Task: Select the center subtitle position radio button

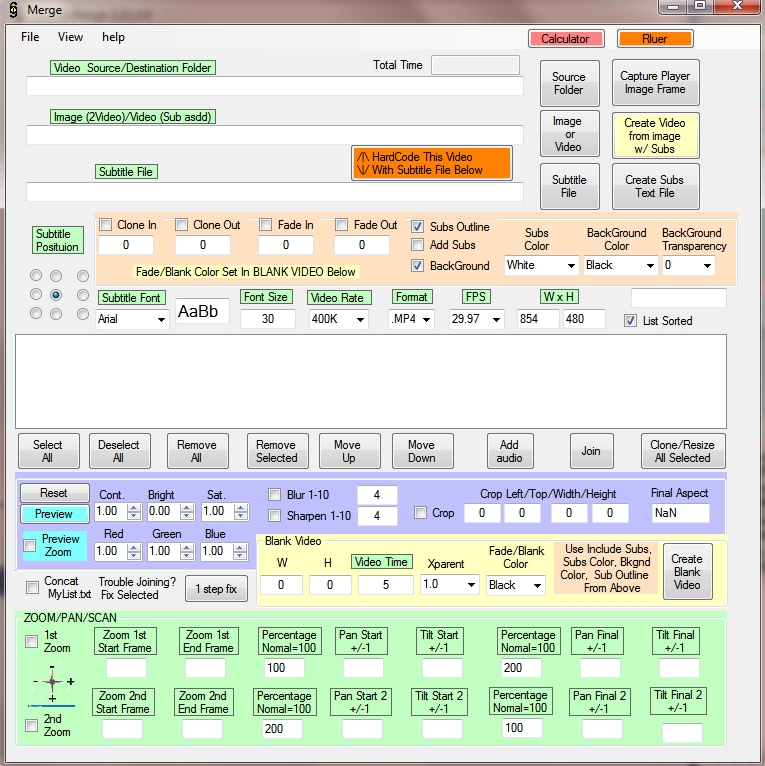Action: (x=56, y=295)
